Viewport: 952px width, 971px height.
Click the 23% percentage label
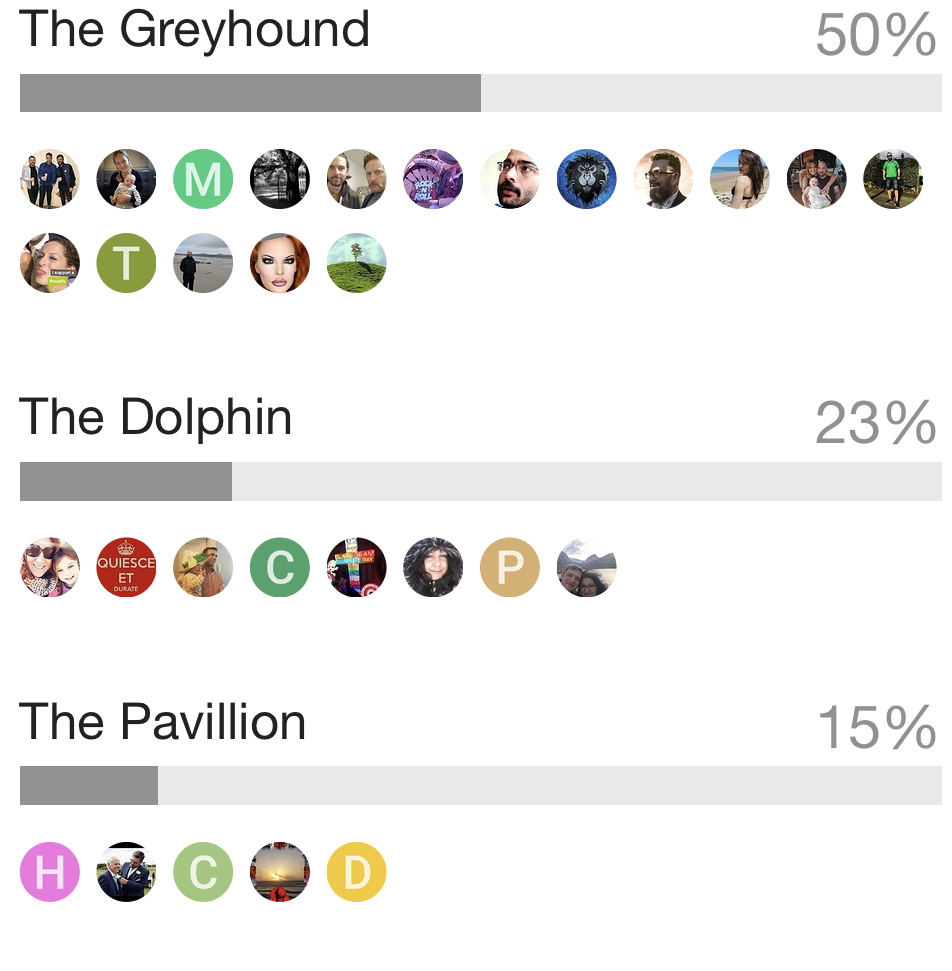[876, 424]
